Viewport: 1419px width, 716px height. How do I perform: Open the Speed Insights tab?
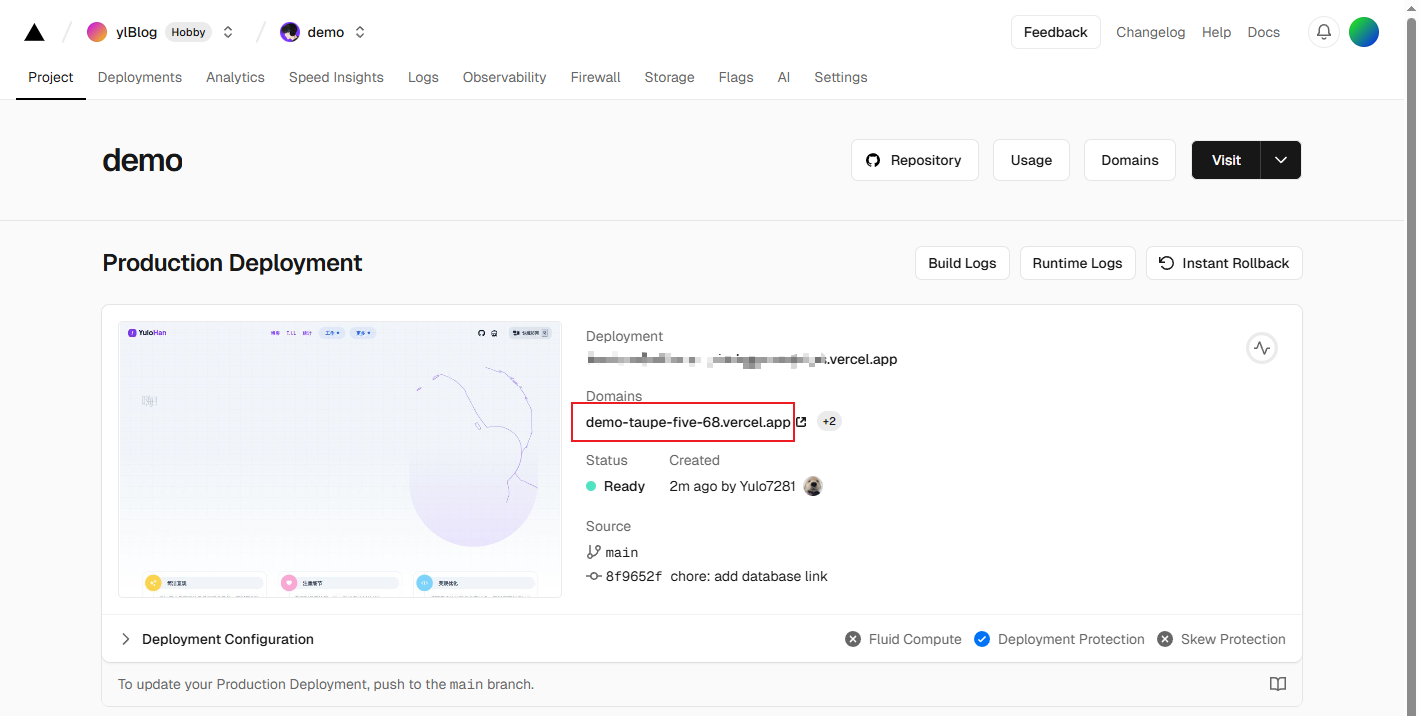[x=336, y=77]
